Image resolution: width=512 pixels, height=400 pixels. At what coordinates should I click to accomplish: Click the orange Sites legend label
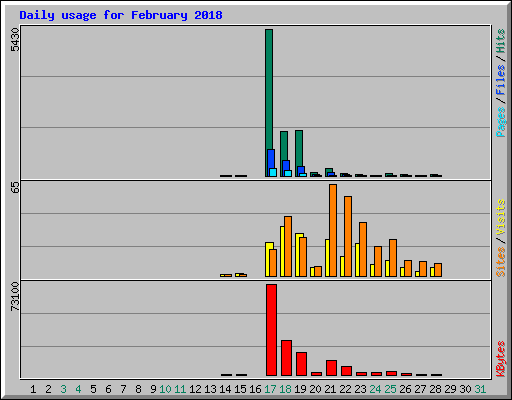(x=500, y=262)
